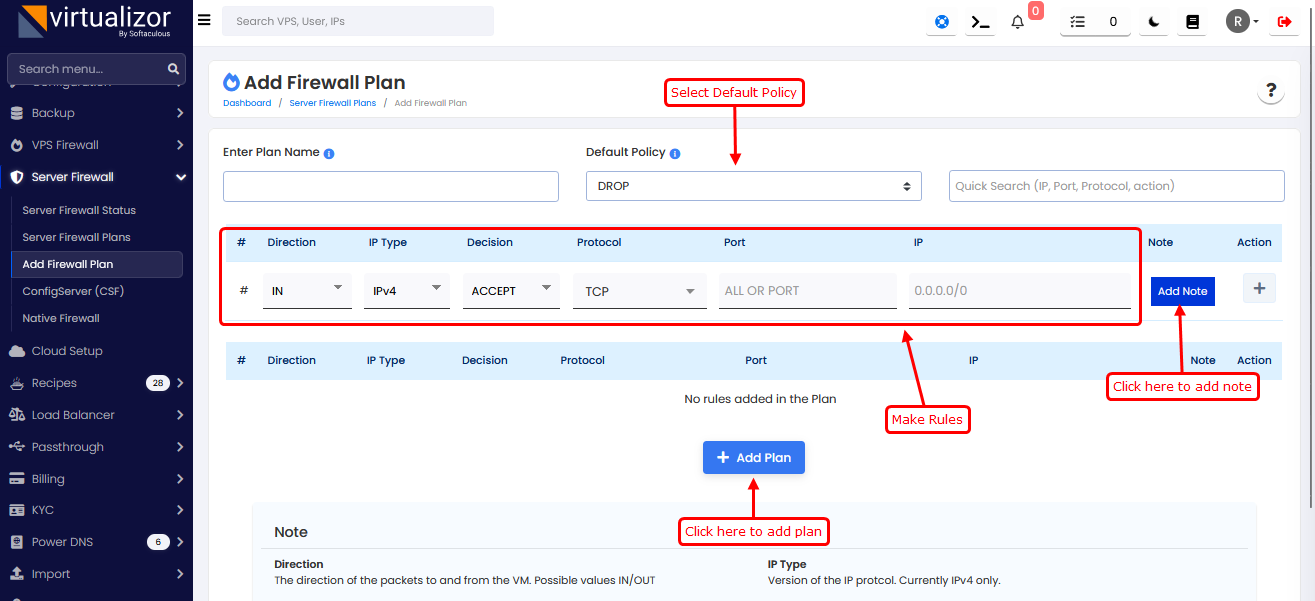Open the notifications bell icon
1315x601 pixels.
tap(1018, 22)
